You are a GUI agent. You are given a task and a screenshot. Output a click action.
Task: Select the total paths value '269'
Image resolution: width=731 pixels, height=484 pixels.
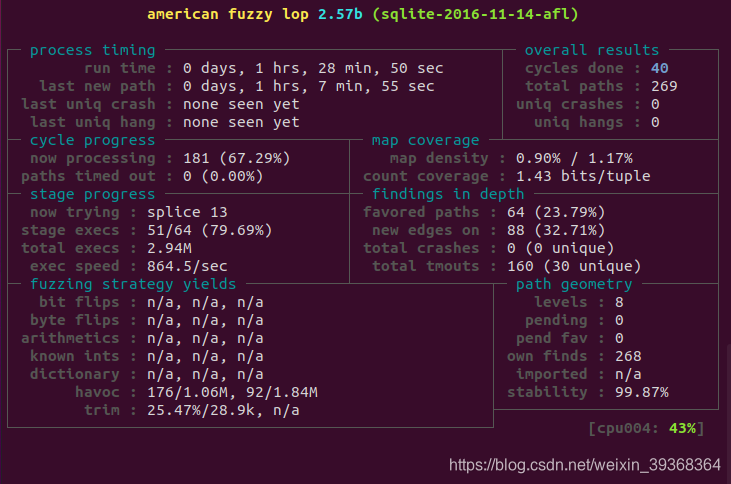[x=664, y=86]
